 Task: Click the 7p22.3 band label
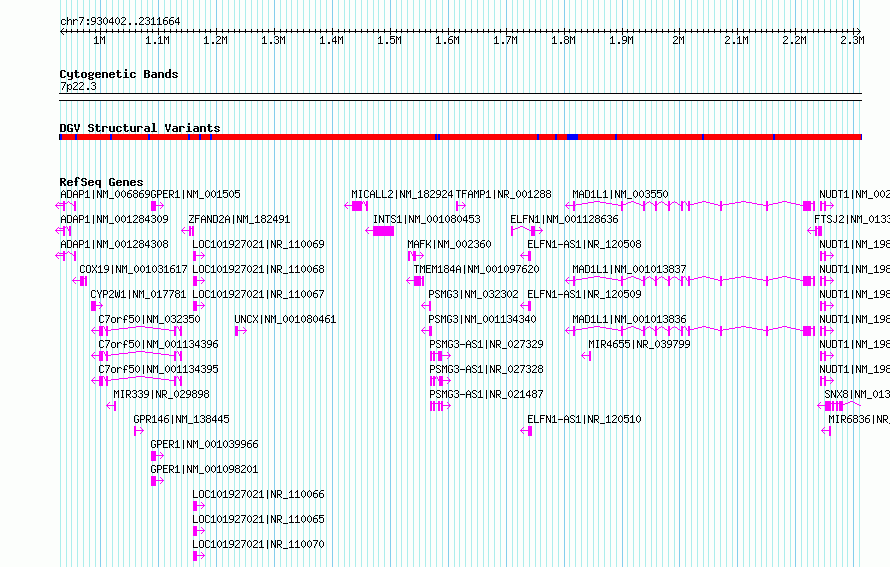(78, 86)
